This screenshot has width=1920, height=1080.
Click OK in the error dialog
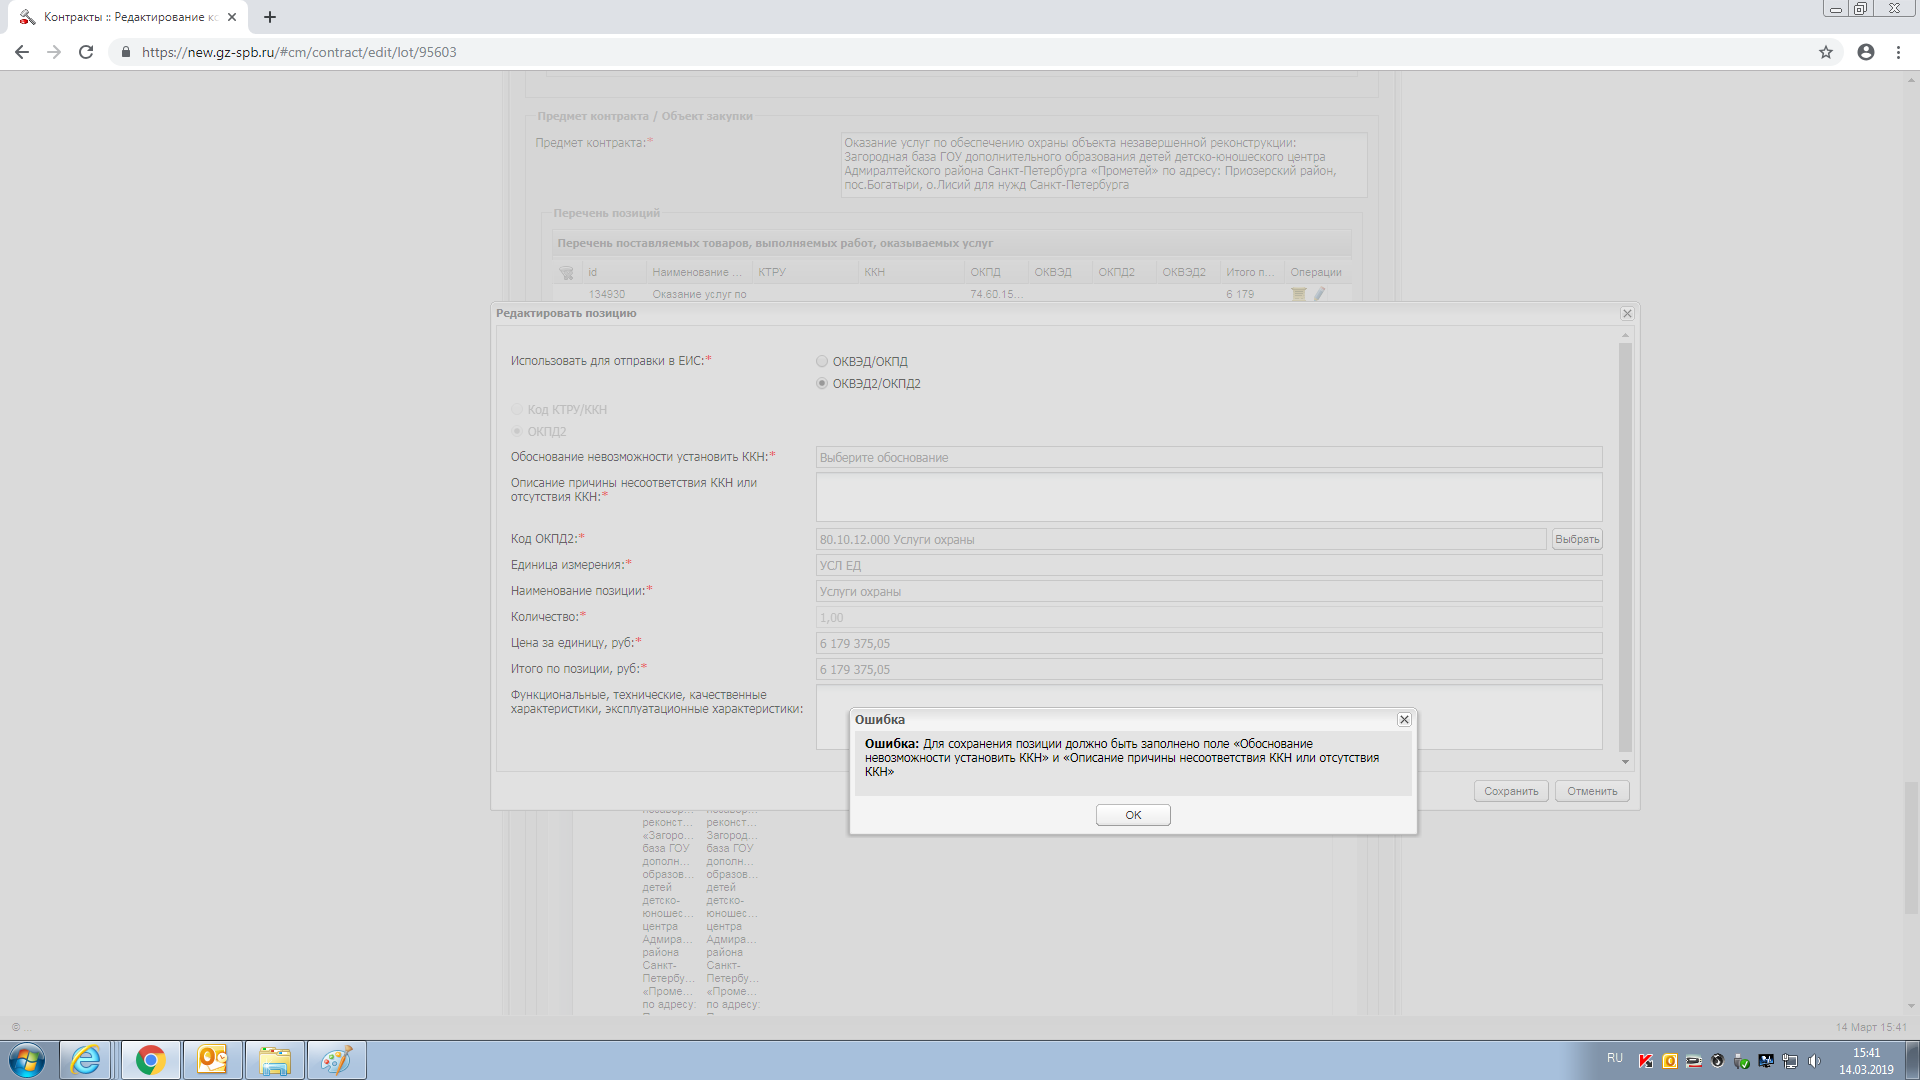(x=1132, y=815)
